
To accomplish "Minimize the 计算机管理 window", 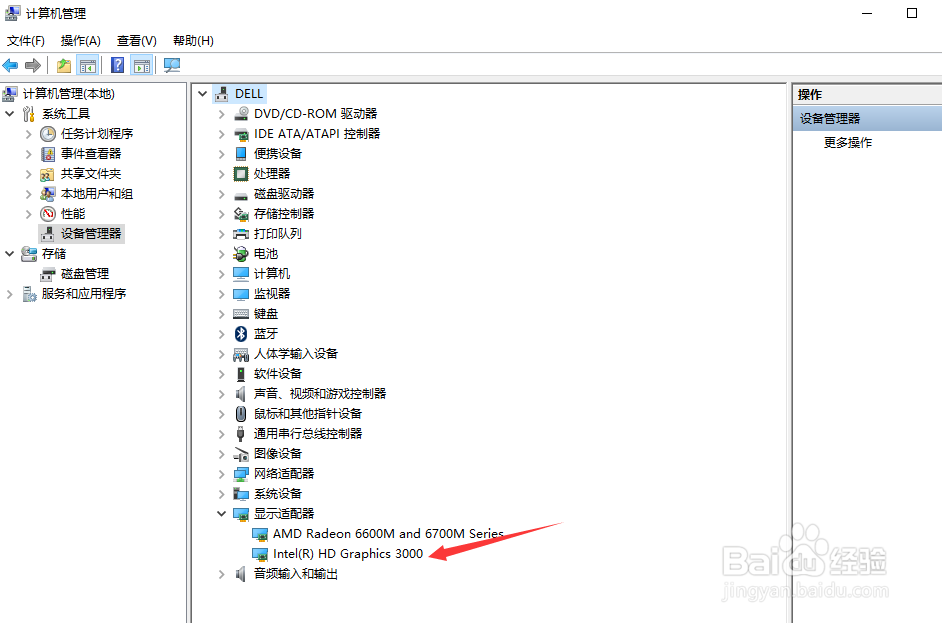I will click(x=867, y=13).
